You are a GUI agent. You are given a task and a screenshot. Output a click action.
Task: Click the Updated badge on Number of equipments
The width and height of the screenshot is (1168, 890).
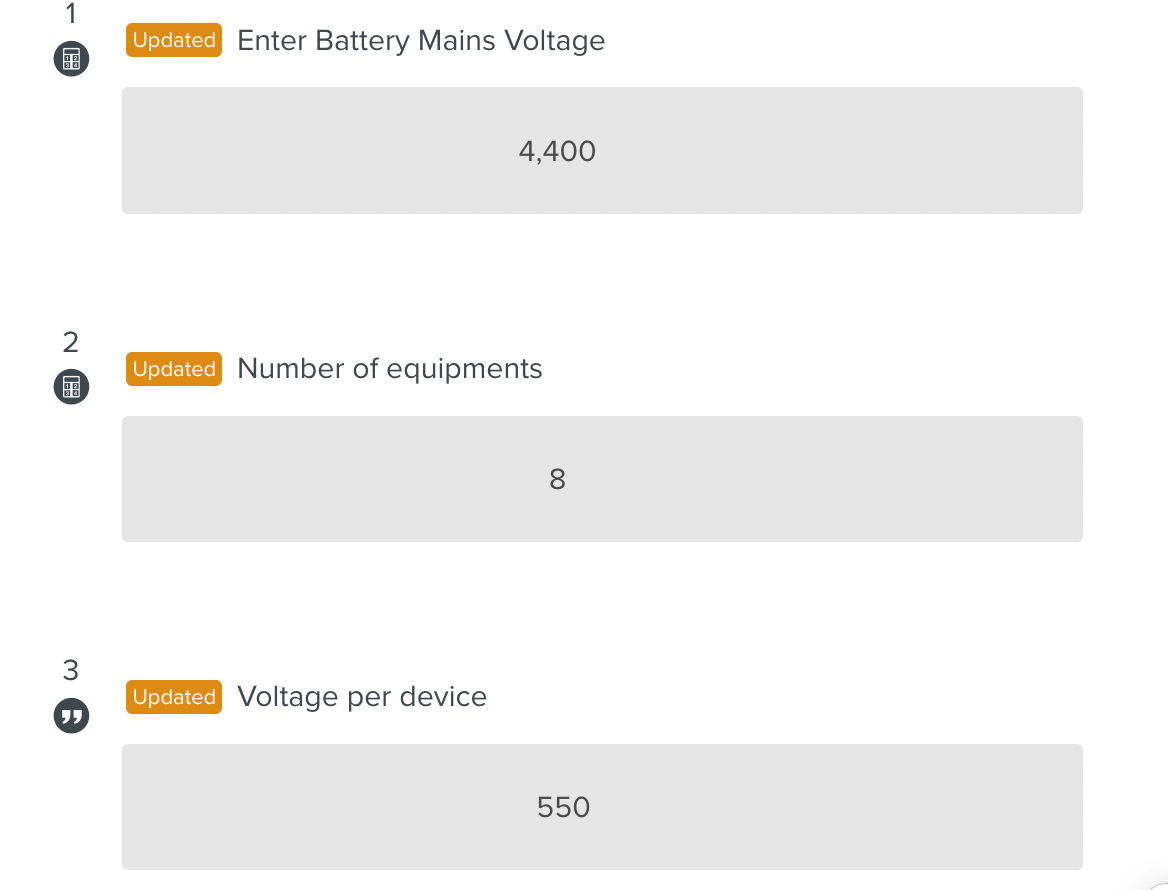pyautogui.click(x=173, y=369)
